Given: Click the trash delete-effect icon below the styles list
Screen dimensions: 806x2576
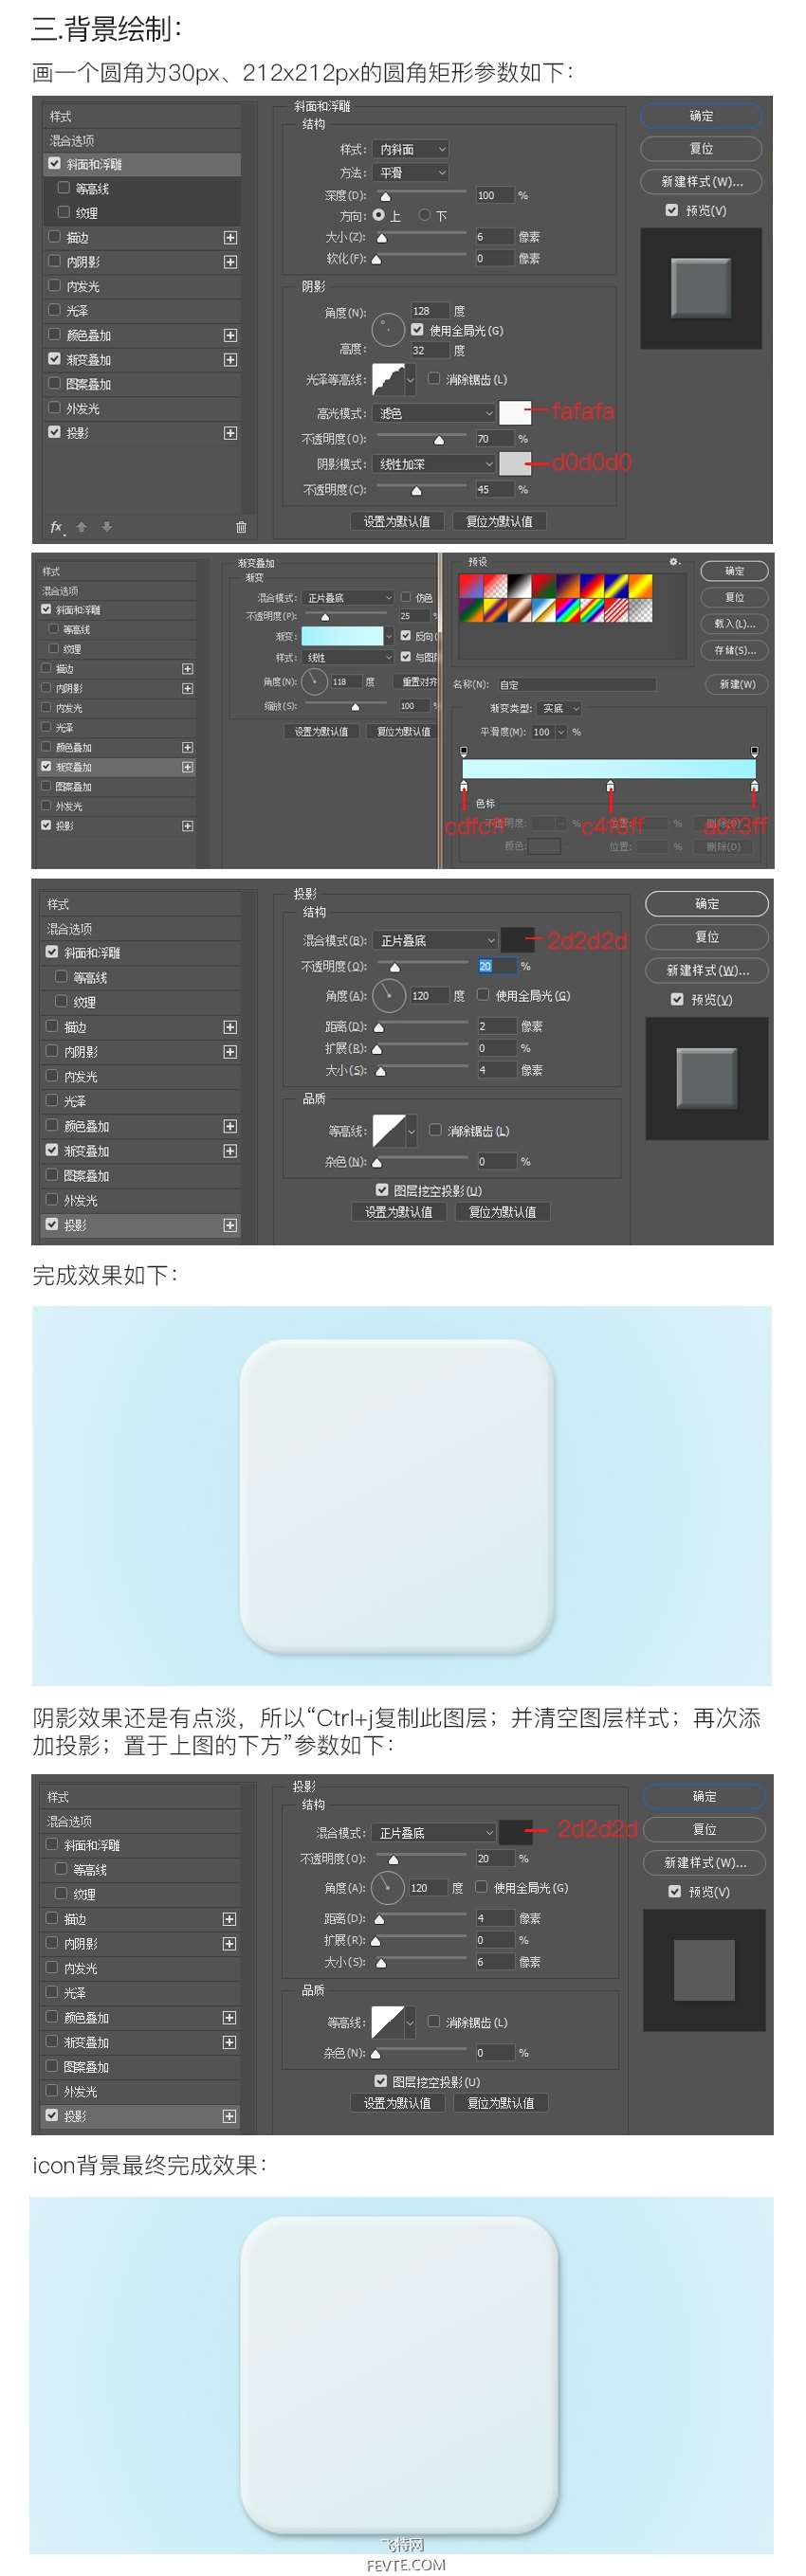Looking at the screenshot, I should tap(241, 527).
